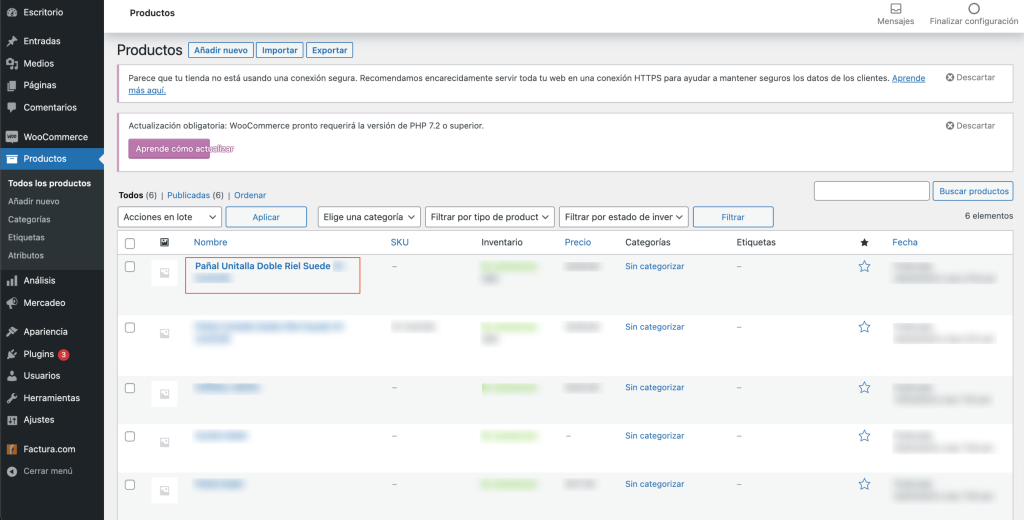Click the Medios media icon
This screenshot has width=1024, height=520.
click(12, 63)
